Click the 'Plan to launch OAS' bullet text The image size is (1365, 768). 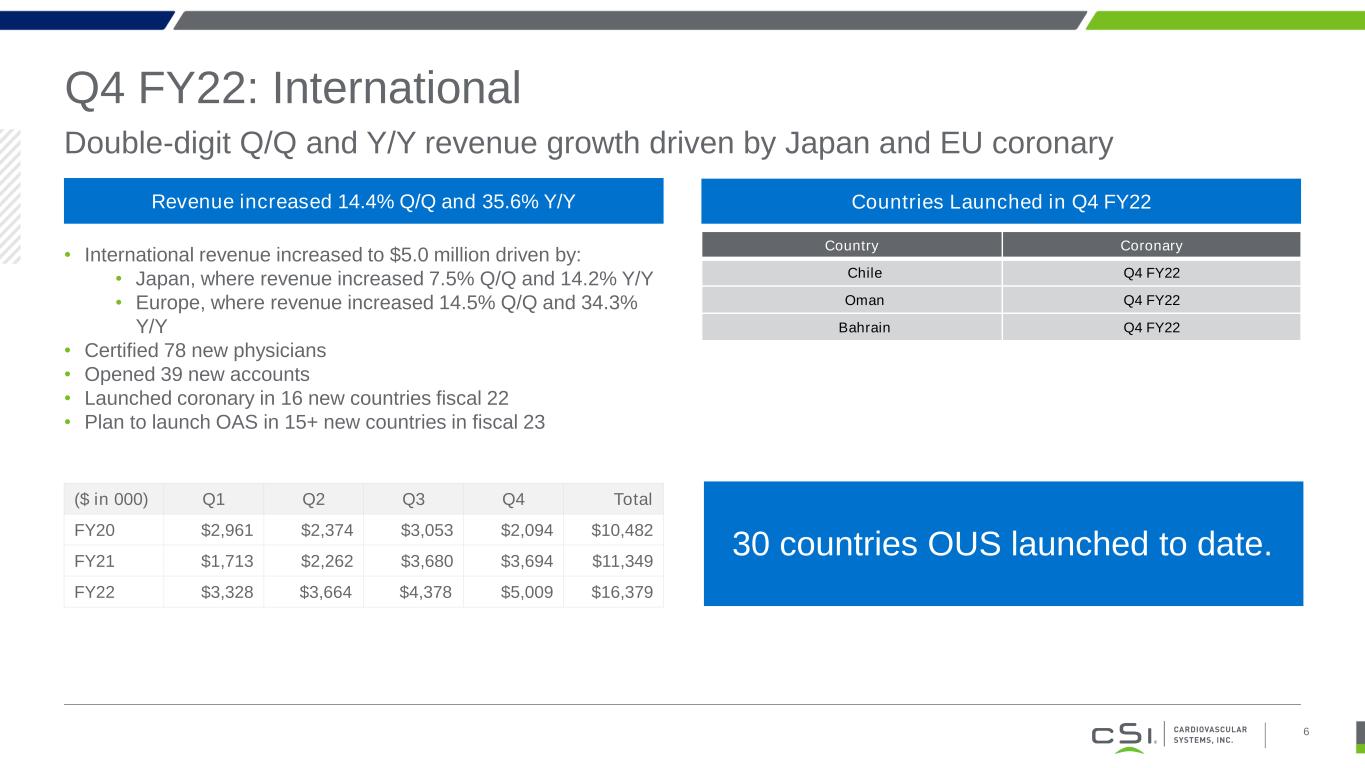(315, 422)
